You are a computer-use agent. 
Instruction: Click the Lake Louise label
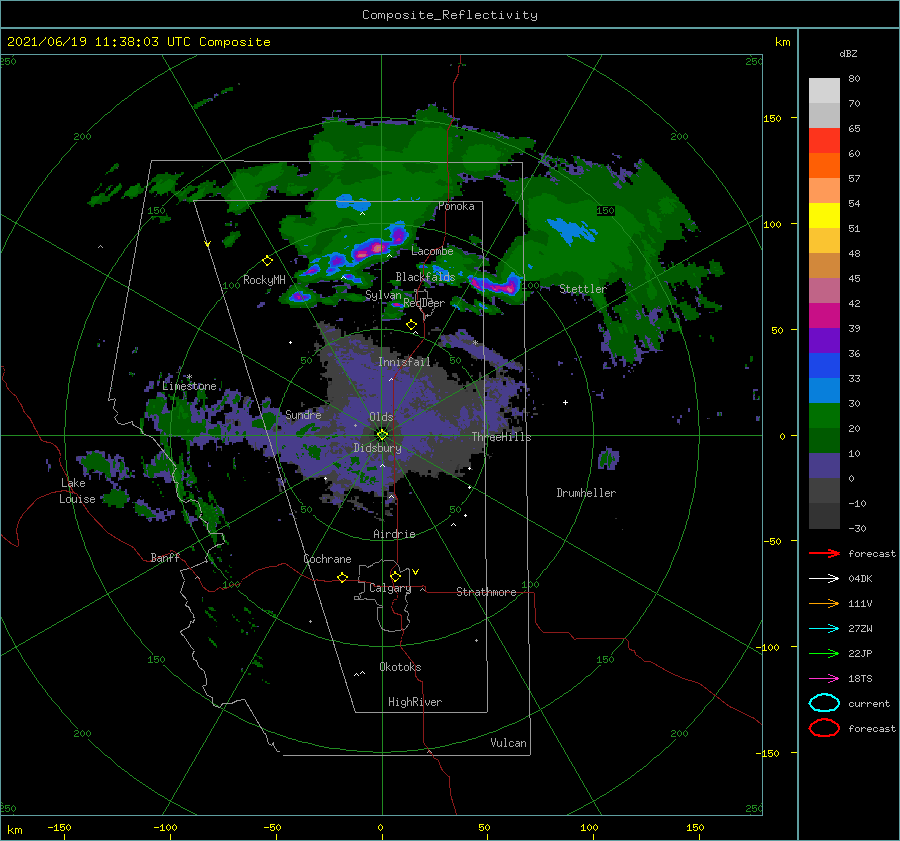point(77,491)
